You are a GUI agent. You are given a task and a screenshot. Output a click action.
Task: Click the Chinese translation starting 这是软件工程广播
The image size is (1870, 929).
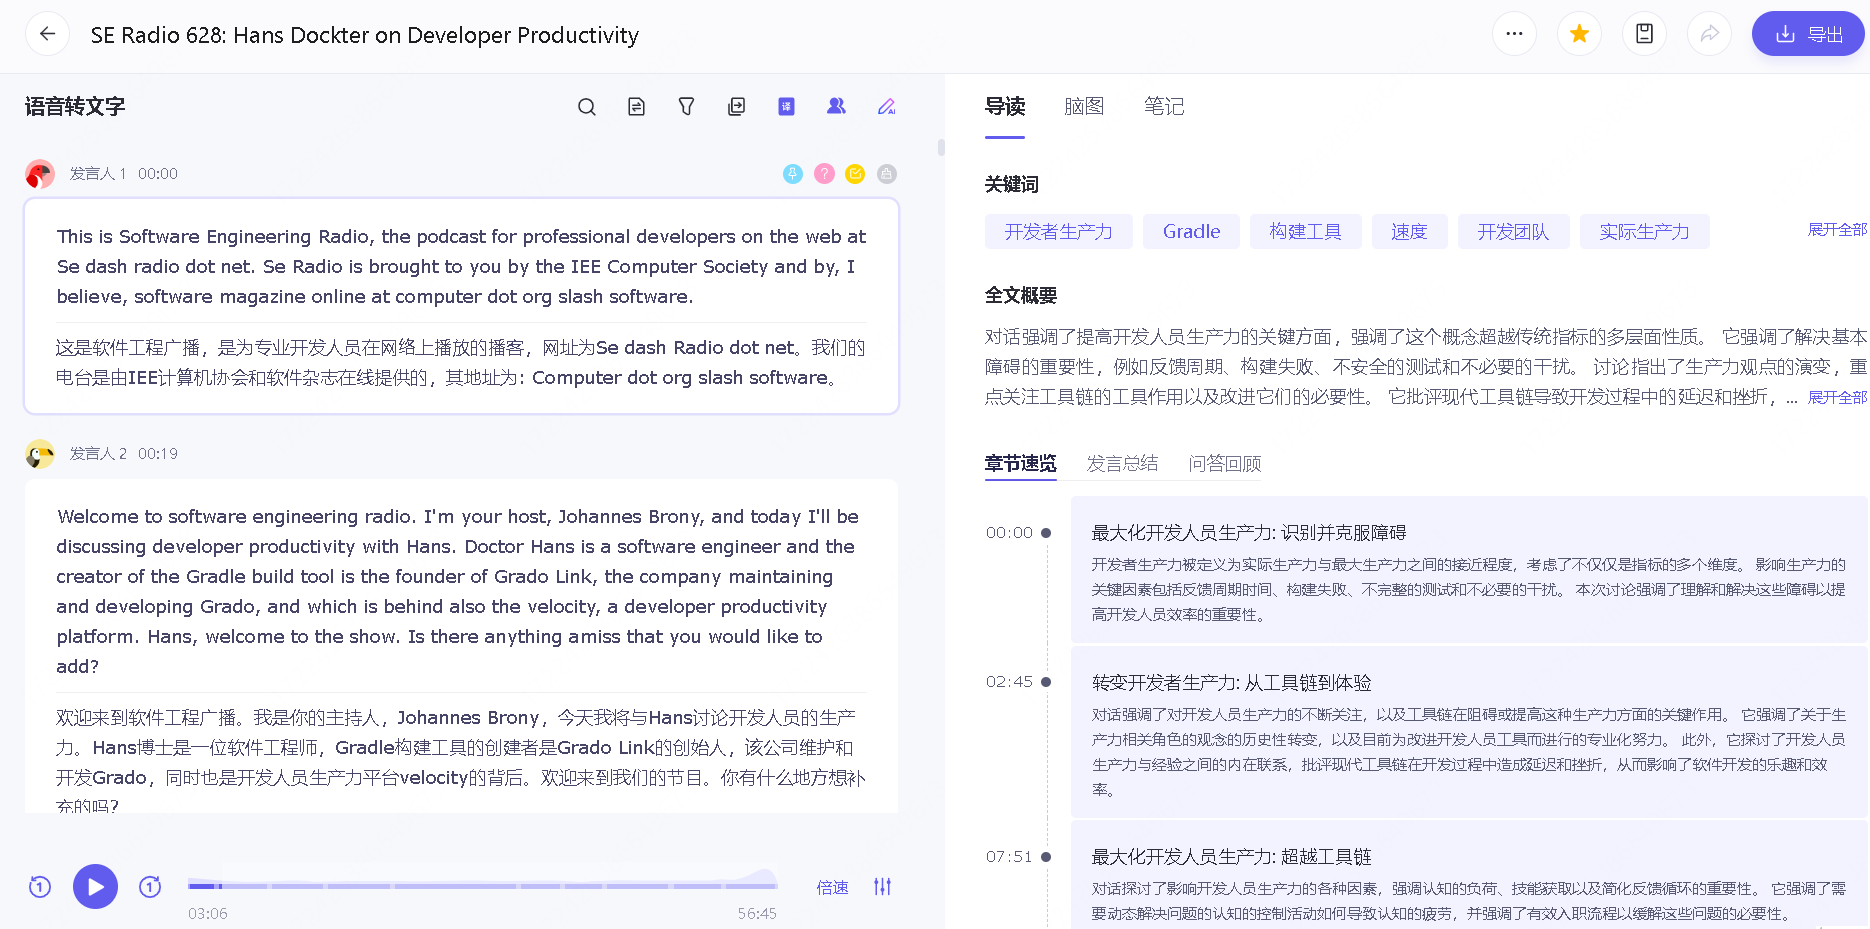(461, 363)
